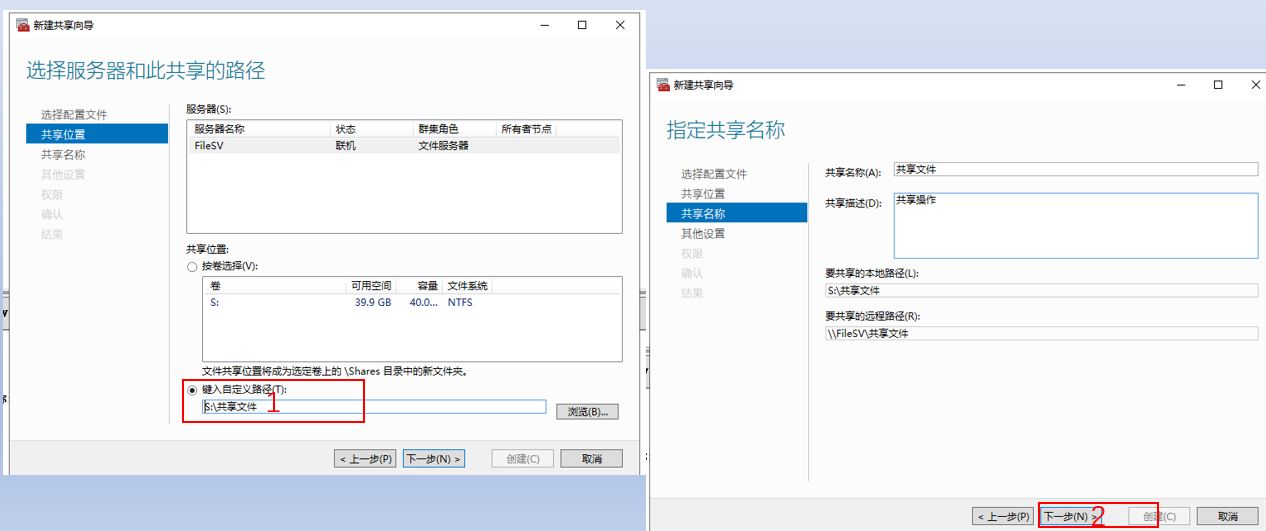
Task: Open 选择配置文件 step in left wizard
Action: (74, 114)
